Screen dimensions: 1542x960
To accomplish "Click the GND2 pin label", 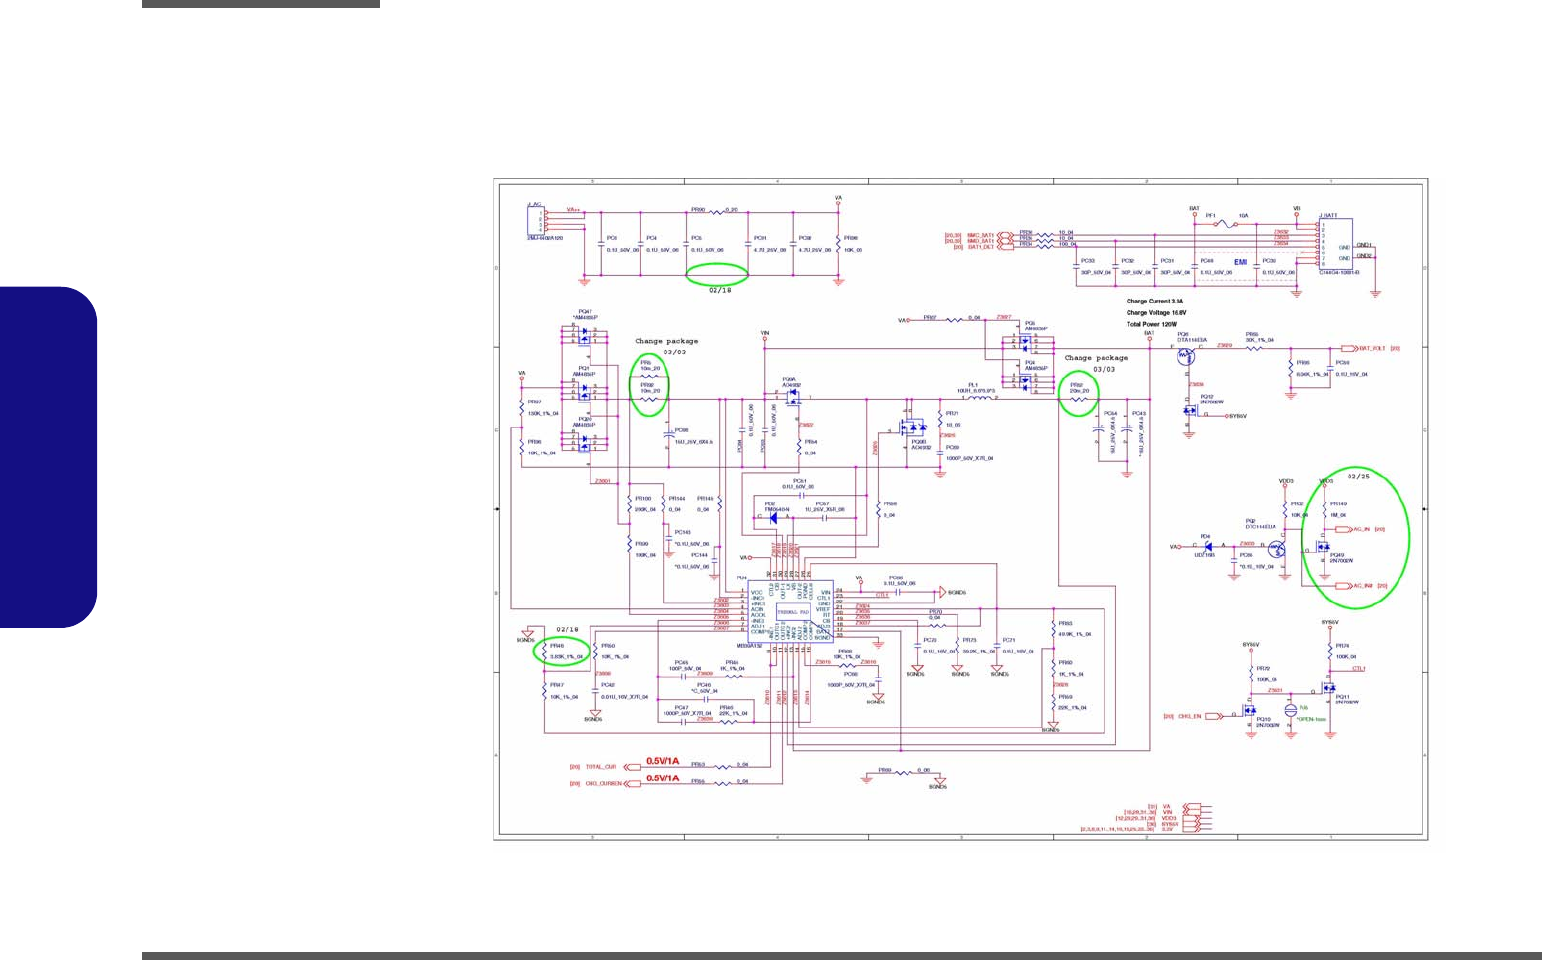I will click(1364, 256).
